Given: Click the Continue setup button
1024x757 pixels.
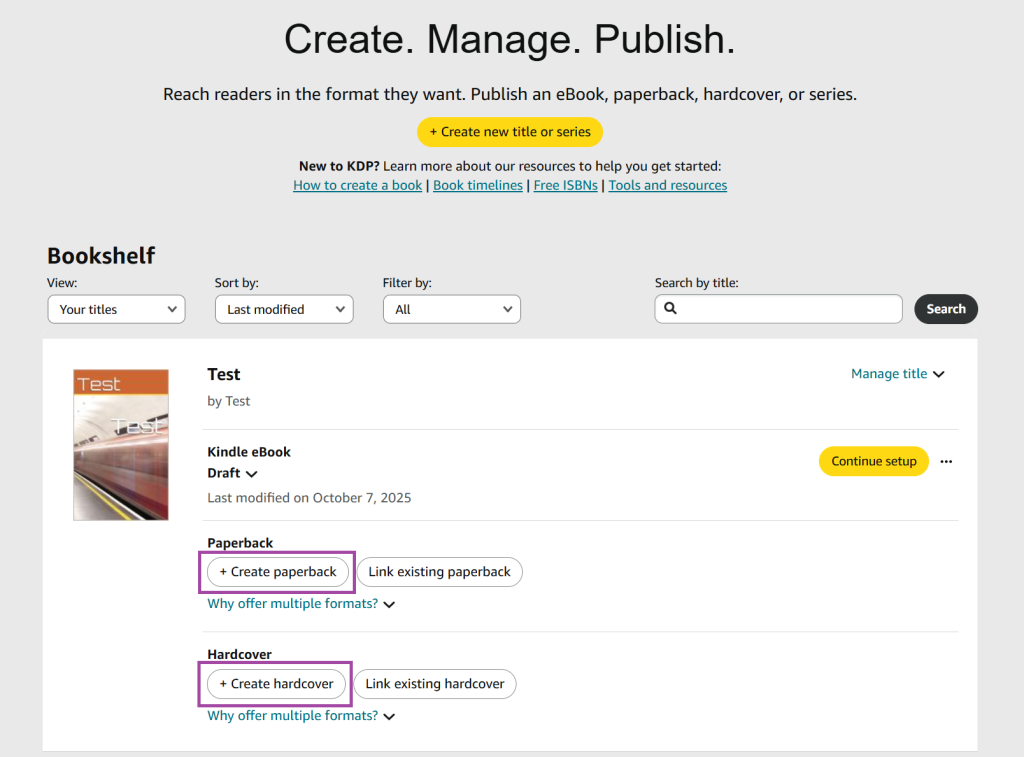Looking at the screenshot, I should click(873, 461).
